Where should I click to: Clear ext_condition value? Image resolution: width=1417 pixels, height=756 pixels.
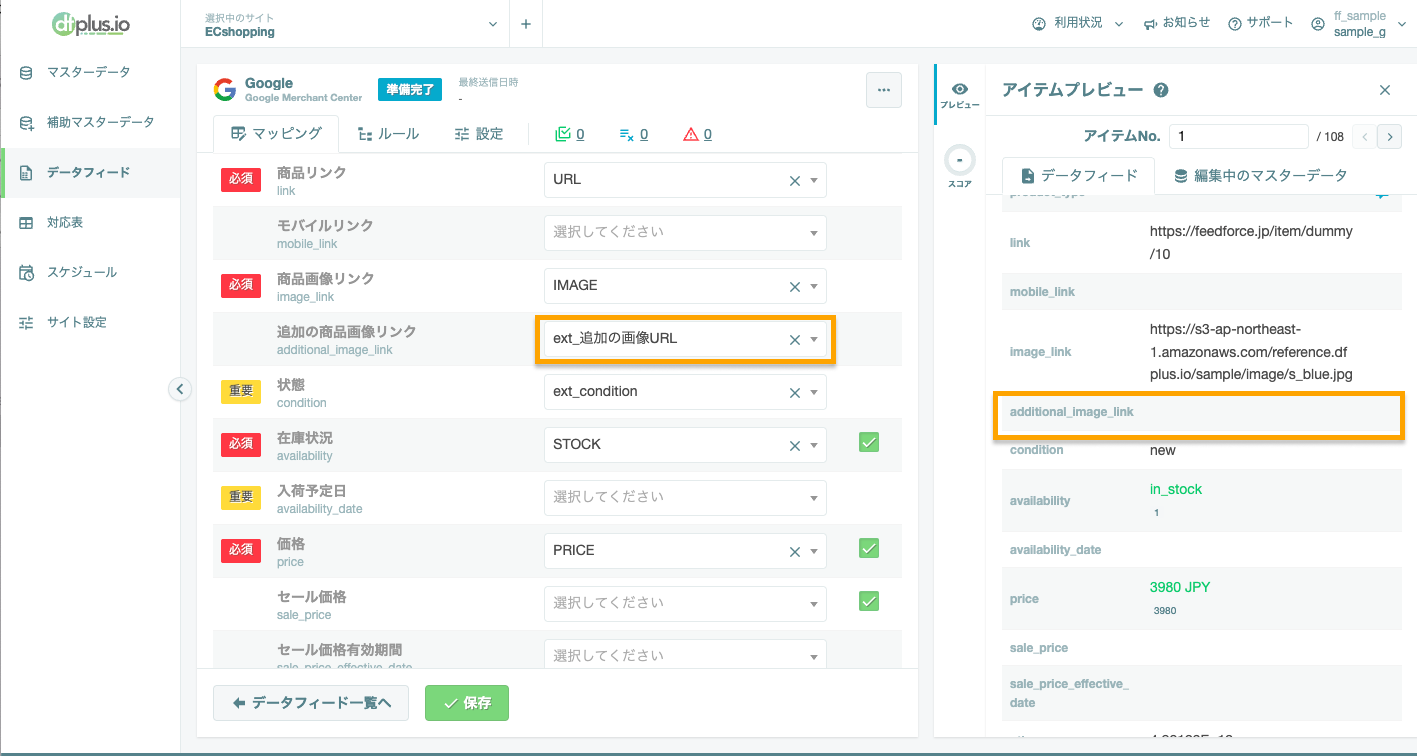coord(795,392)
